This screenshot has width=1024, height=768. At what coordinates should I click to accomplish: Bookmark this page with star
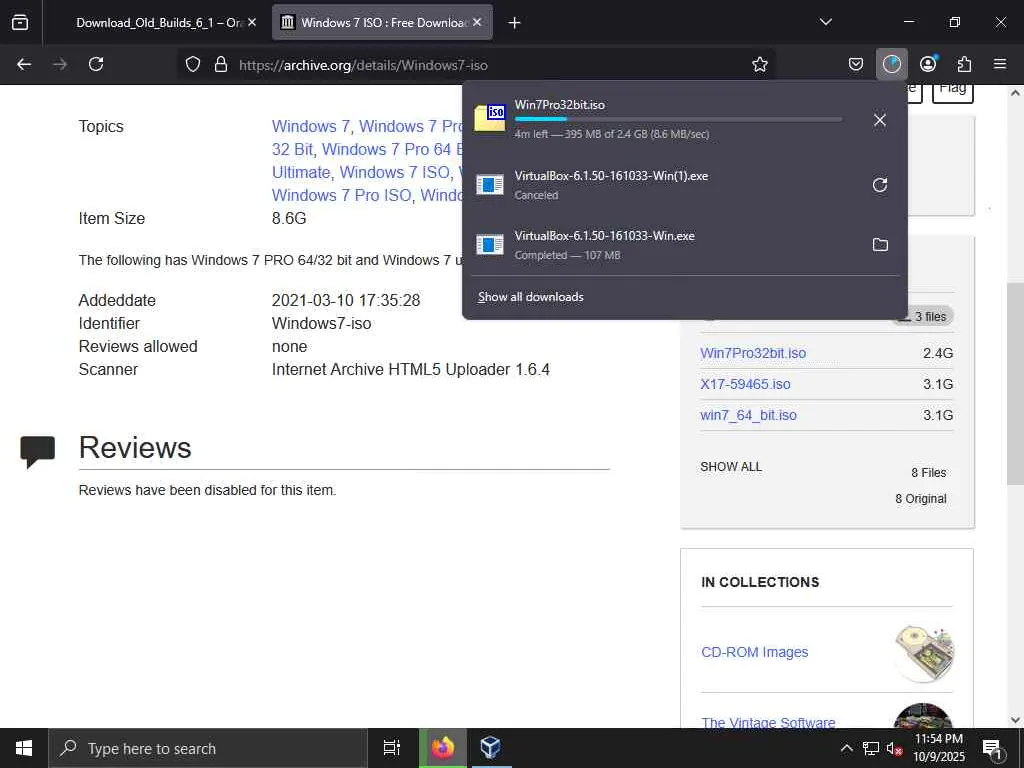pos(760,64)
